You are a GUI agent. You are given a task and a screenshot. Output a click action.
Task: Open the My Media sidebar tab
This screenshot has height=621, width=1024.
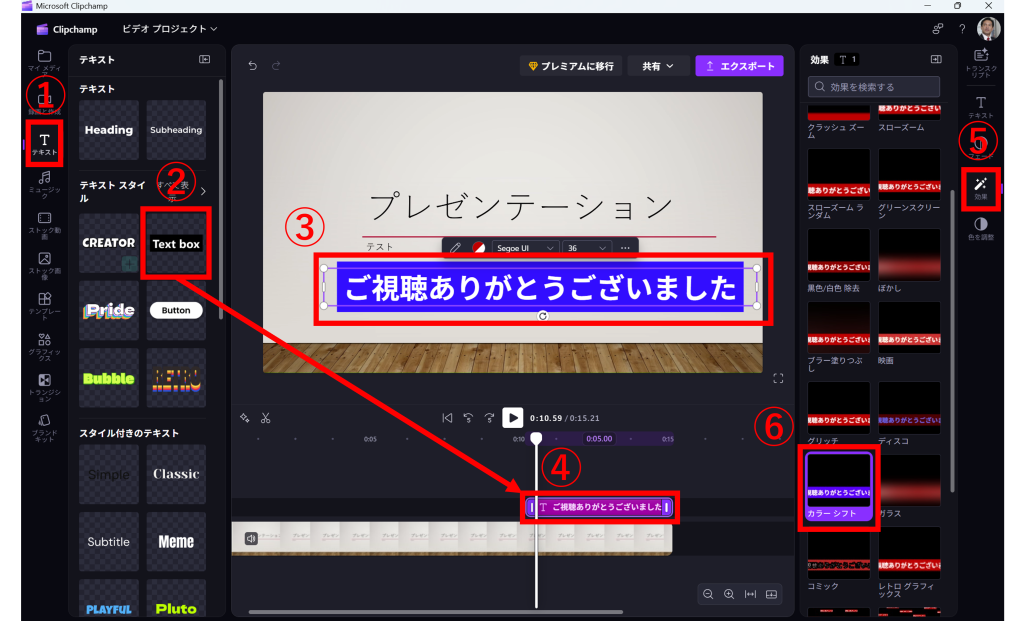click(44, 61)
